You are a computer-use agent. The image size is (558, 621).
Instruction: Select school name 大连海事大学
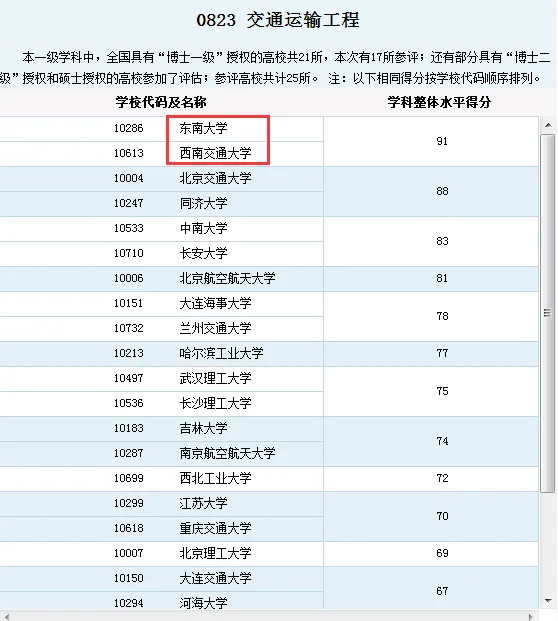tap(215, 303)
